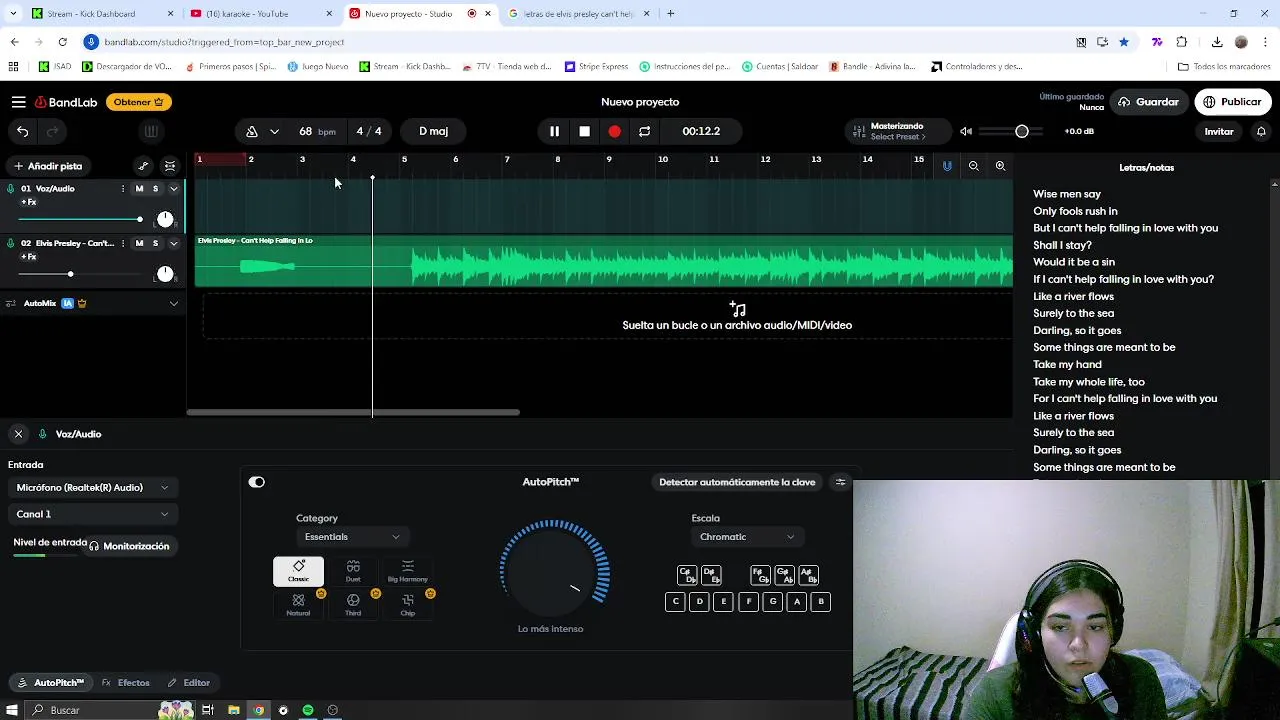Open the D maj key selector
Image resolution: width=1280 pixels, height=720 pixels.
433,131
